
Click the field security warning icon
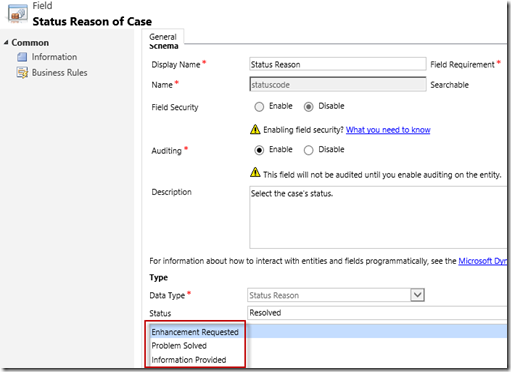point(255,129)
